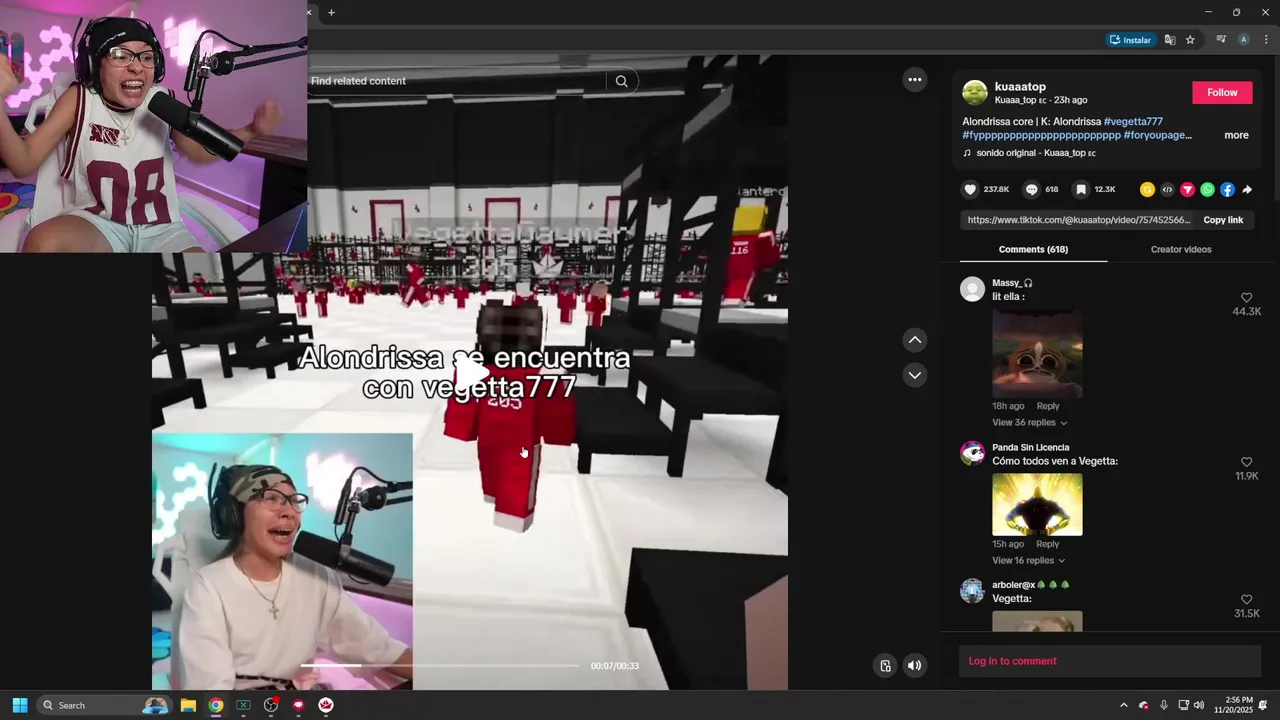Open the #vegetta777 hashtag
The image size is (1280, 720).
point(1133,122)
